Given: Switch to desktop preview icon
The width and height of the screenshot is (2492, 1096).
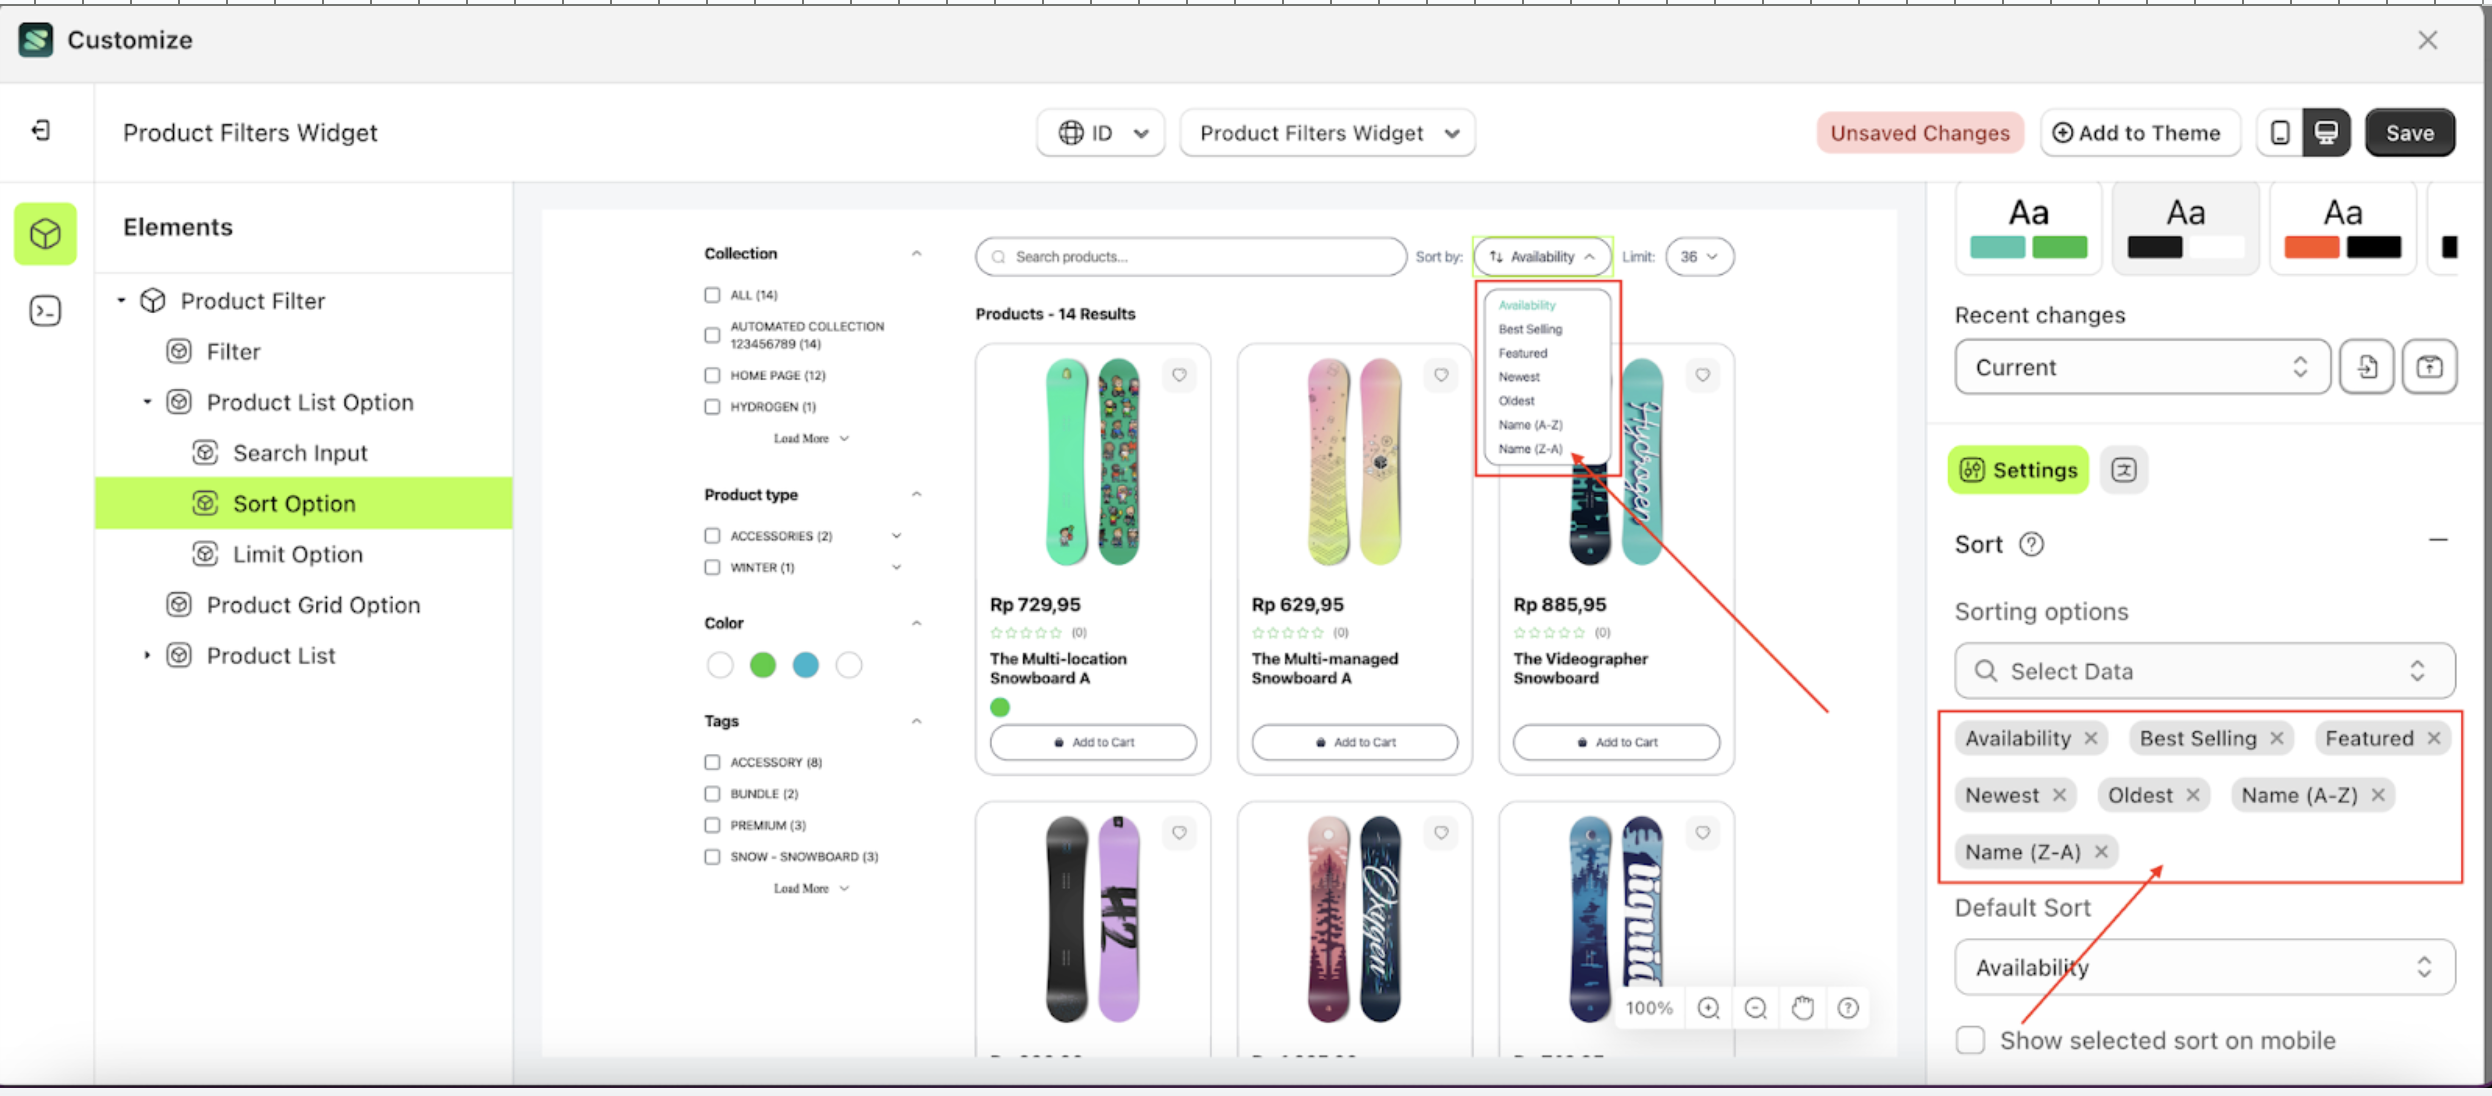Looking at the screenshot, I should point(2327,133).
